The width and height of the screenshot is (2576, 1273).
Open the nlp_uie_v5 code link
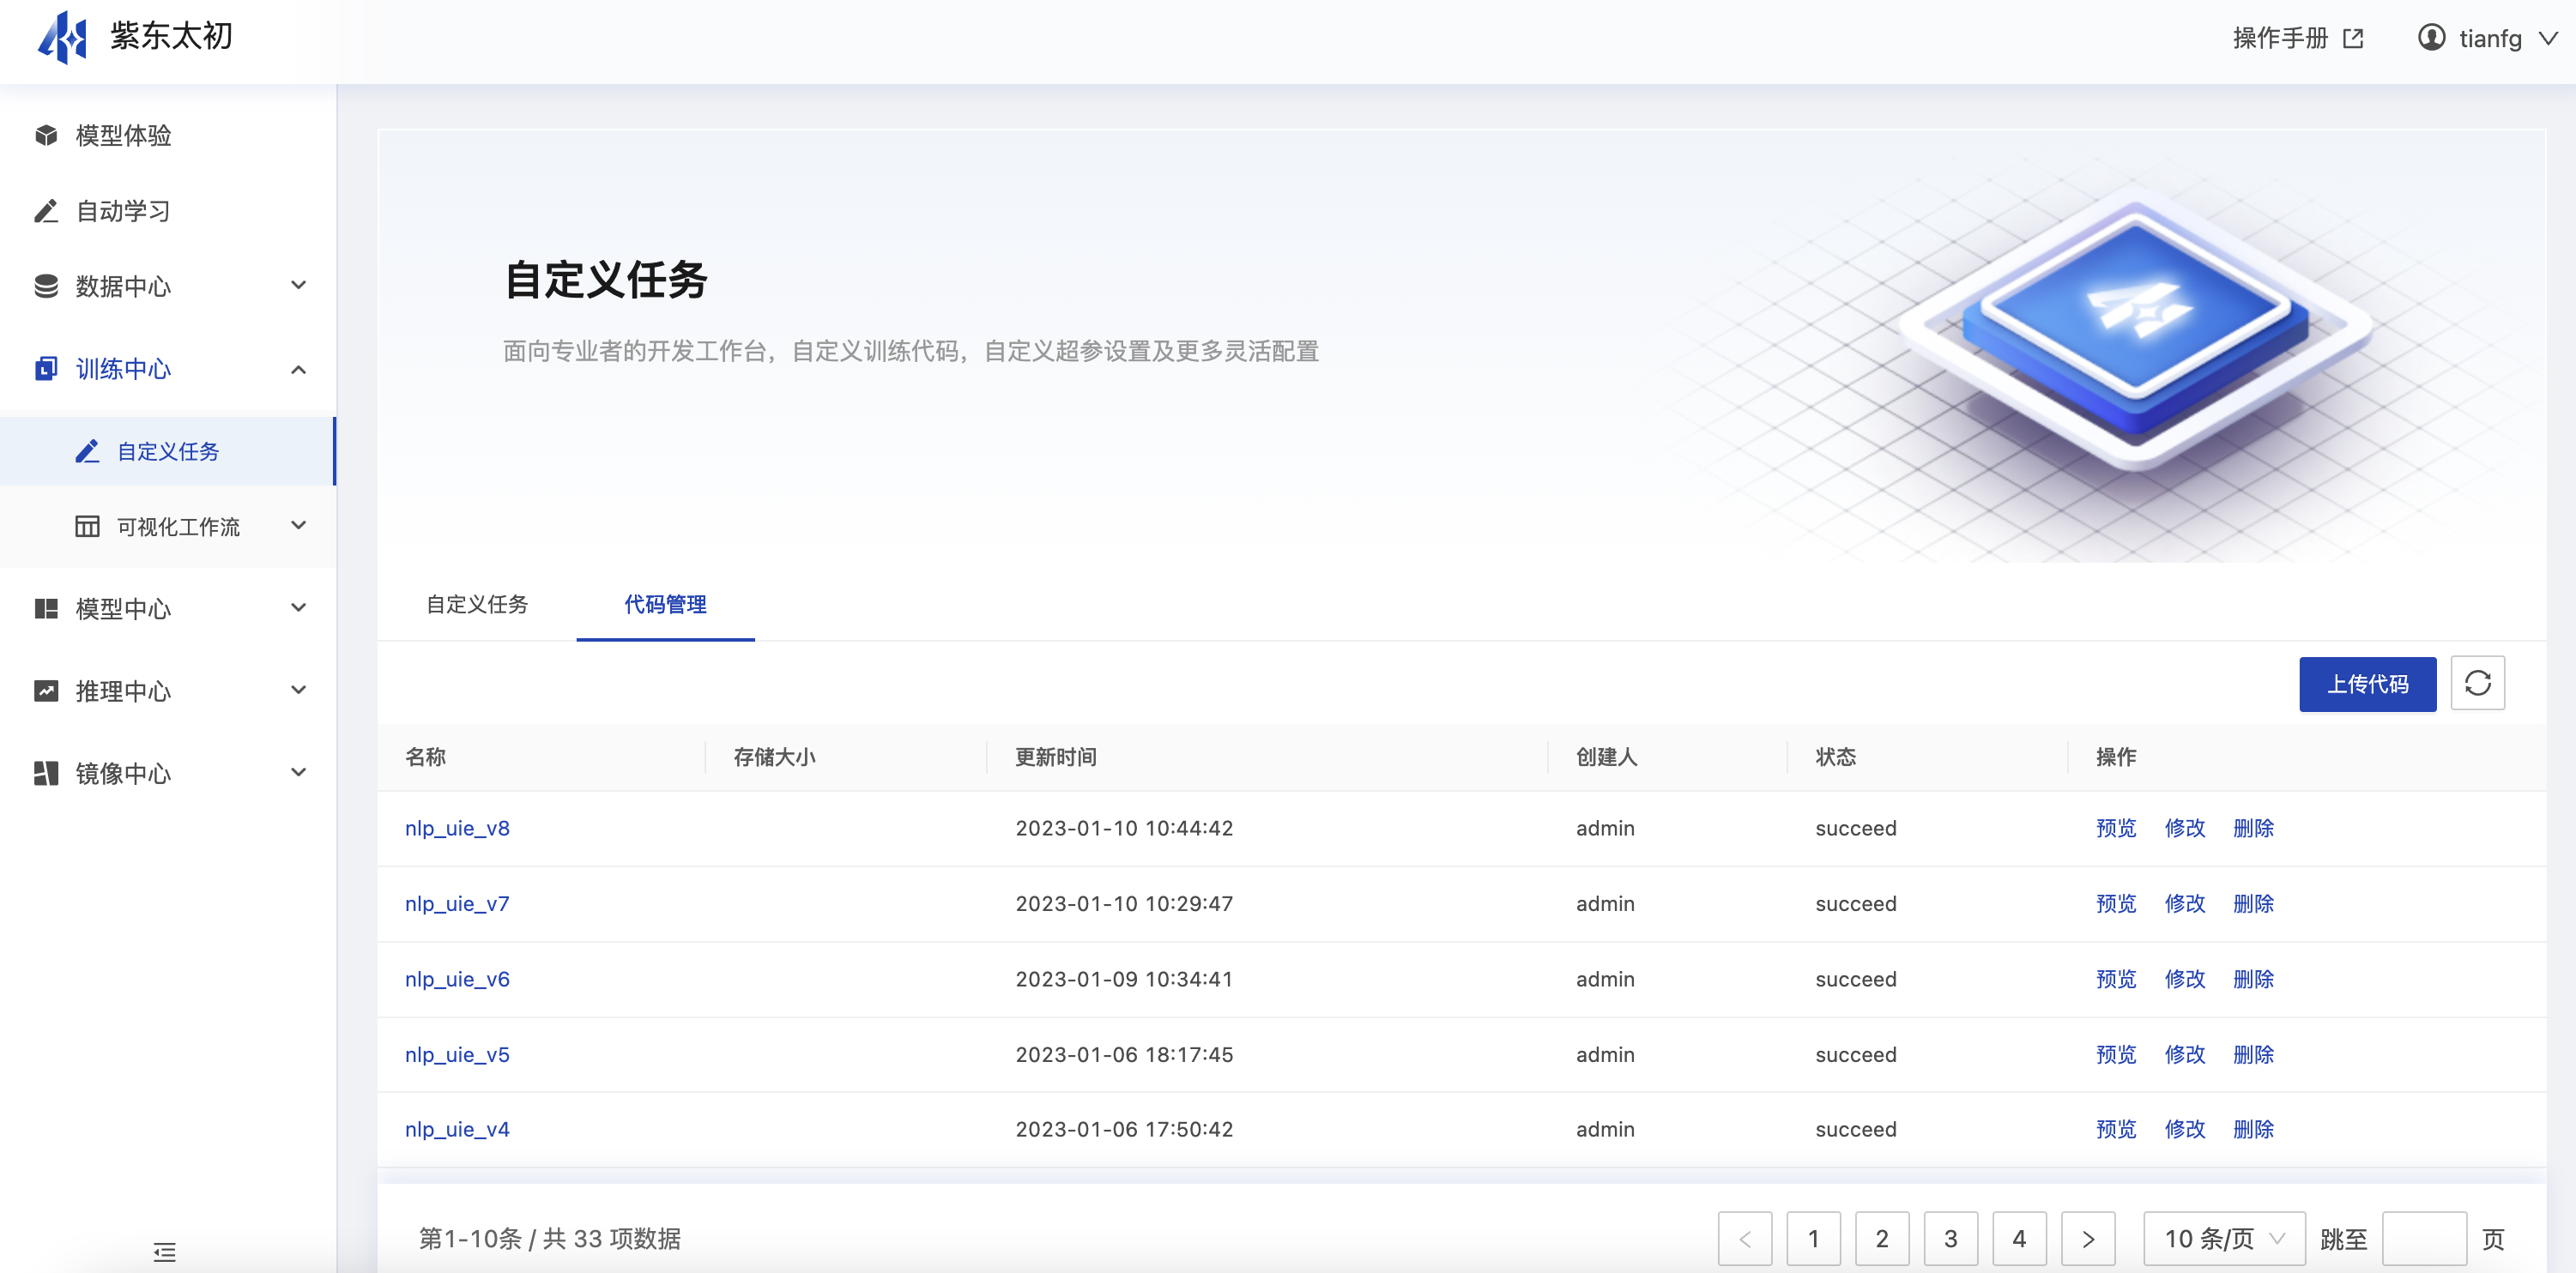click(x=457, y=1055)
